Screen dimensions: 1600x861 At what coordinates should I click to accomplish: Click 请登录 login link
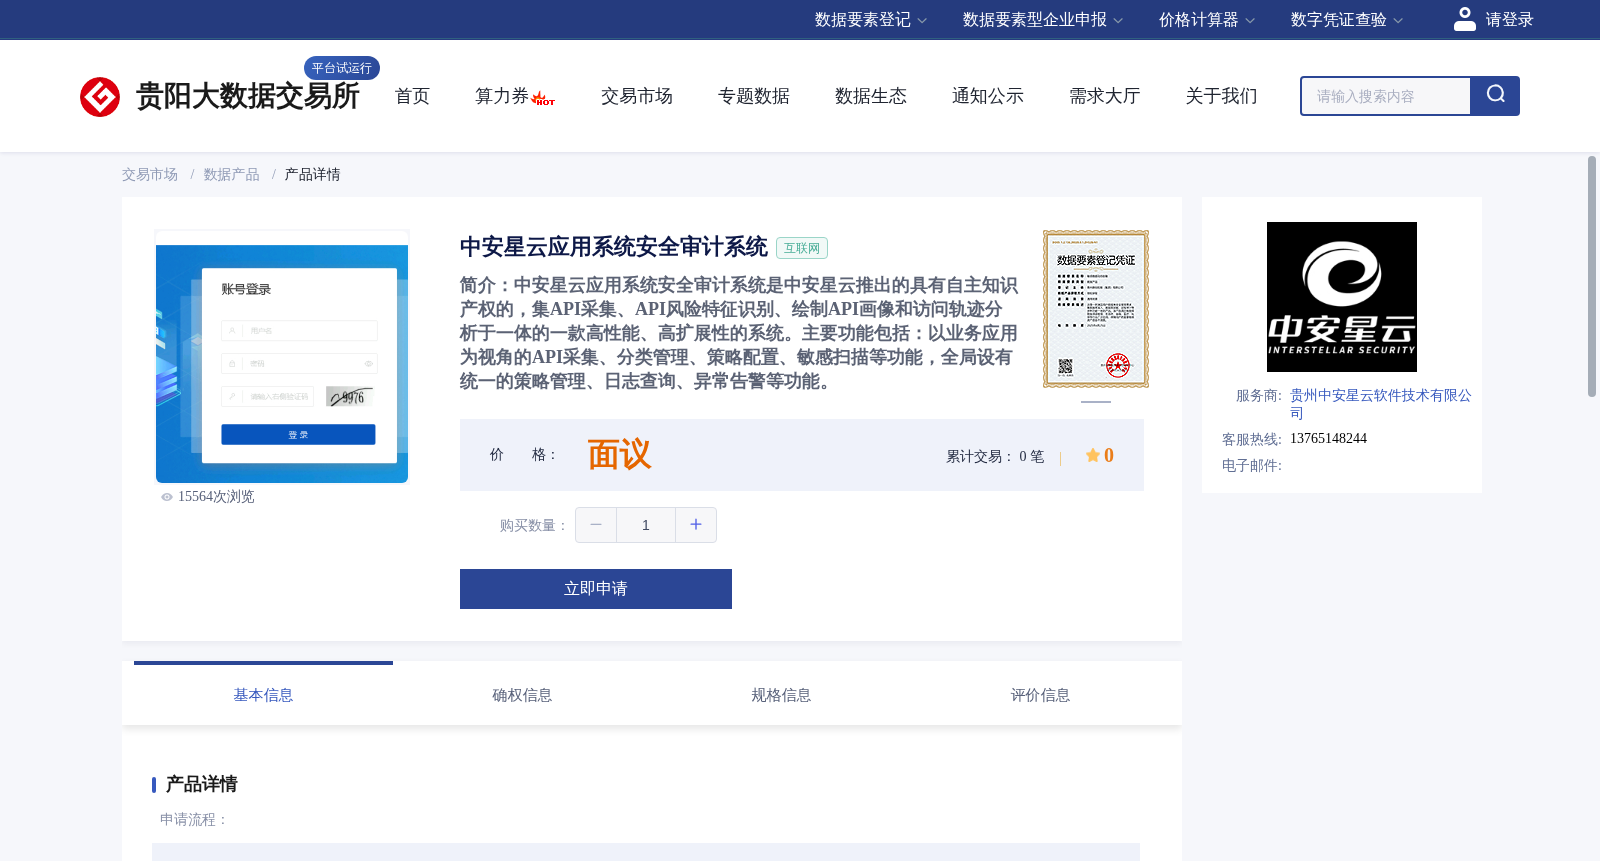pyautogui.click(x=1509, y=20)
